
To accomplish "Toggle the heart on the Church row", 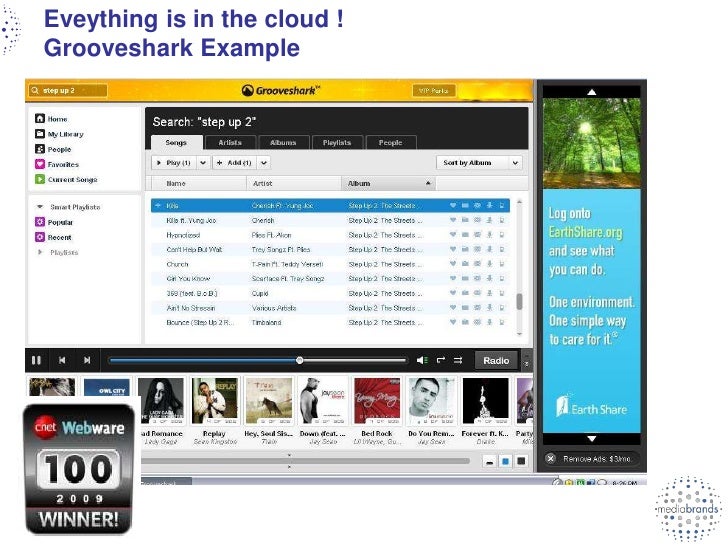I will coord(453,264).
